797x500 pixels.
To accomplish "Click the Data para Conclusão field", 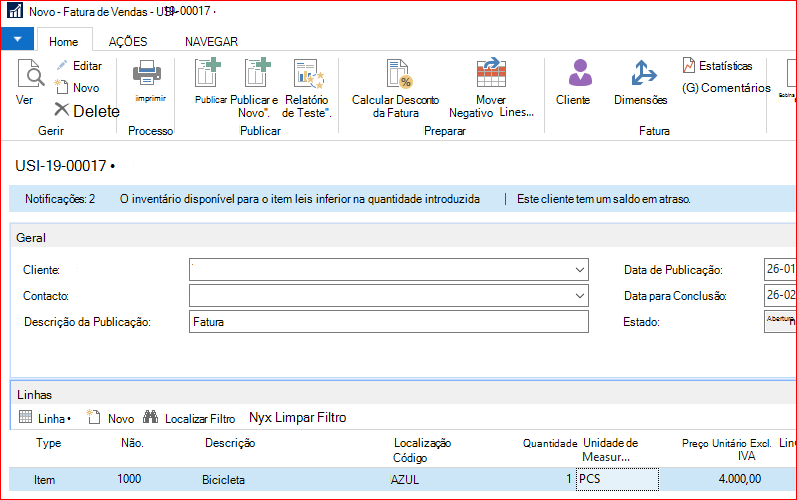I will click(780, 295).
